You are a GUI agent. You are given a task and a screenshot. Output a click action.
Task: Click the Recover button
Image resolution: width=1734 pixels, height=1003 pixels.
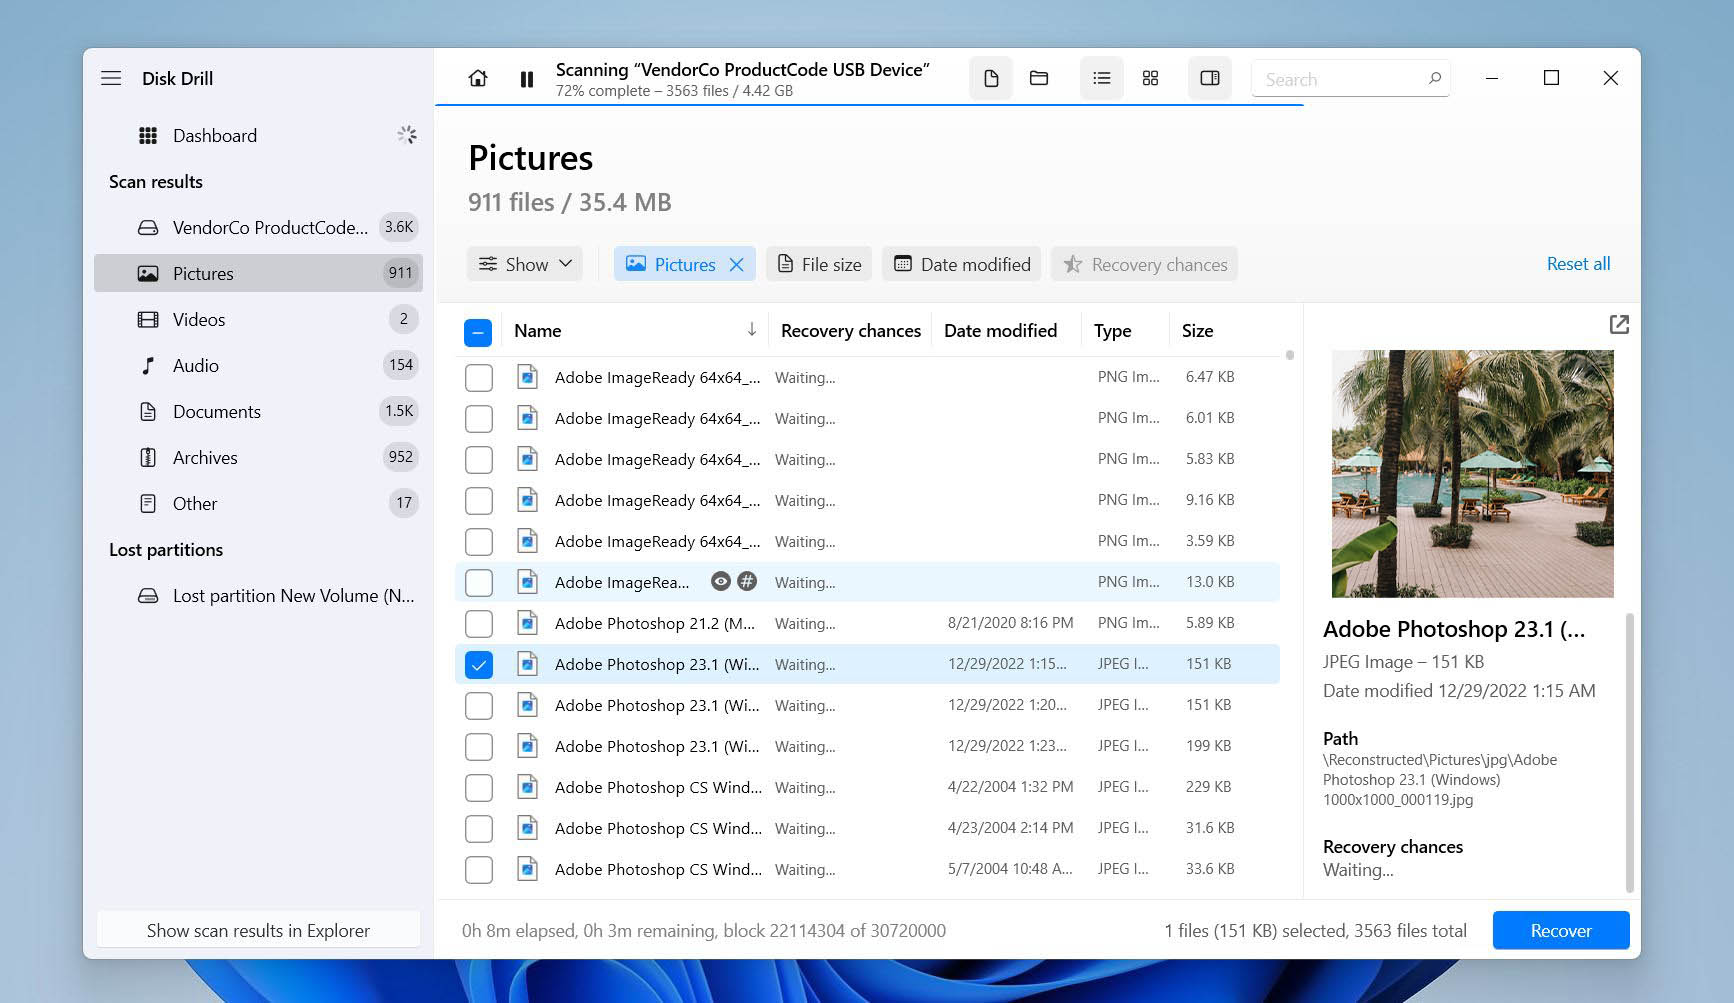(1560, 930)
